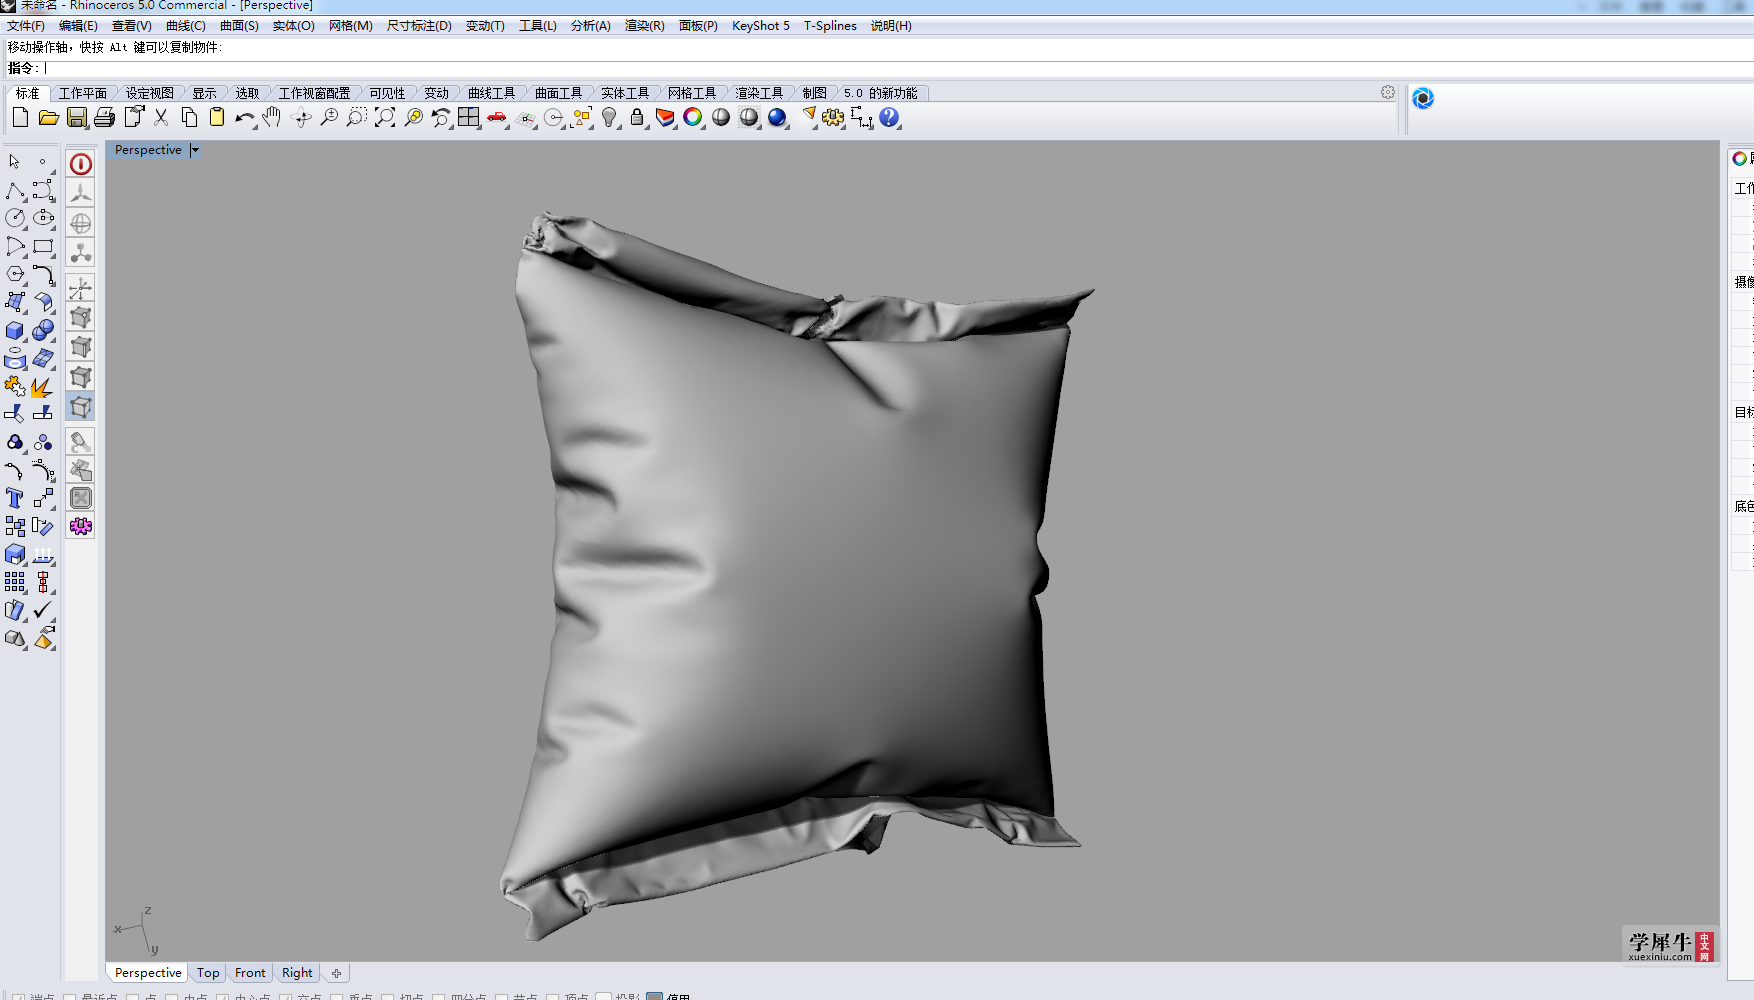Save the model with the floppy disk icon
This screenshot has width=1754, height=1000.
point(77,117)
